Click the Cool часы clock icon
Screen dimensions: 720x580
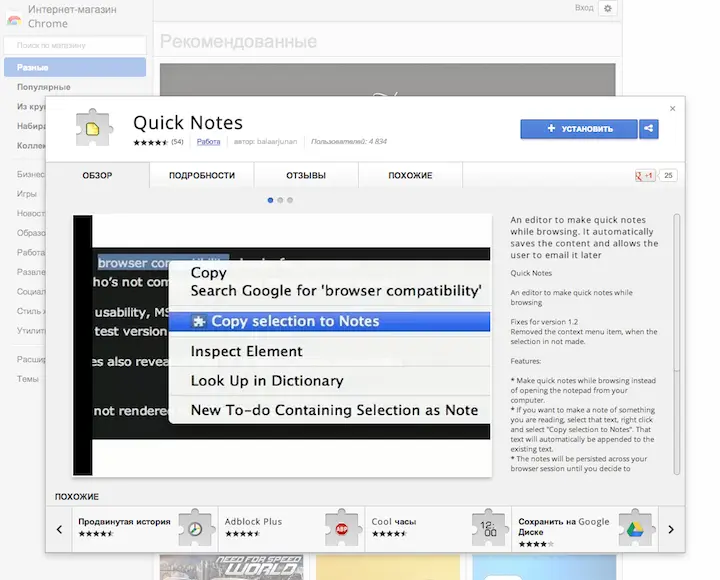[489, 528]
